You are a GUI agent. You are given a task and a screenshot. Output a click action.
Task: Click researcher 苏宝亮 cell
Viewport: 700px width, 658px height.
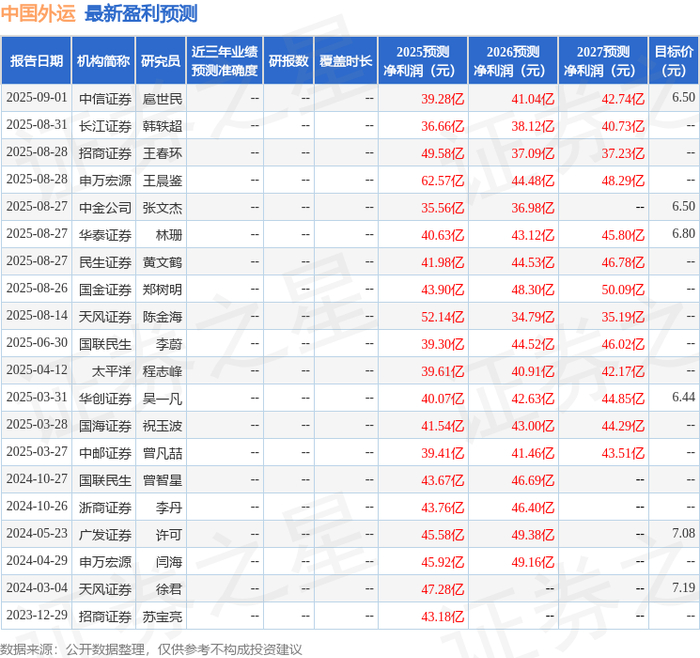click(162, 616)
